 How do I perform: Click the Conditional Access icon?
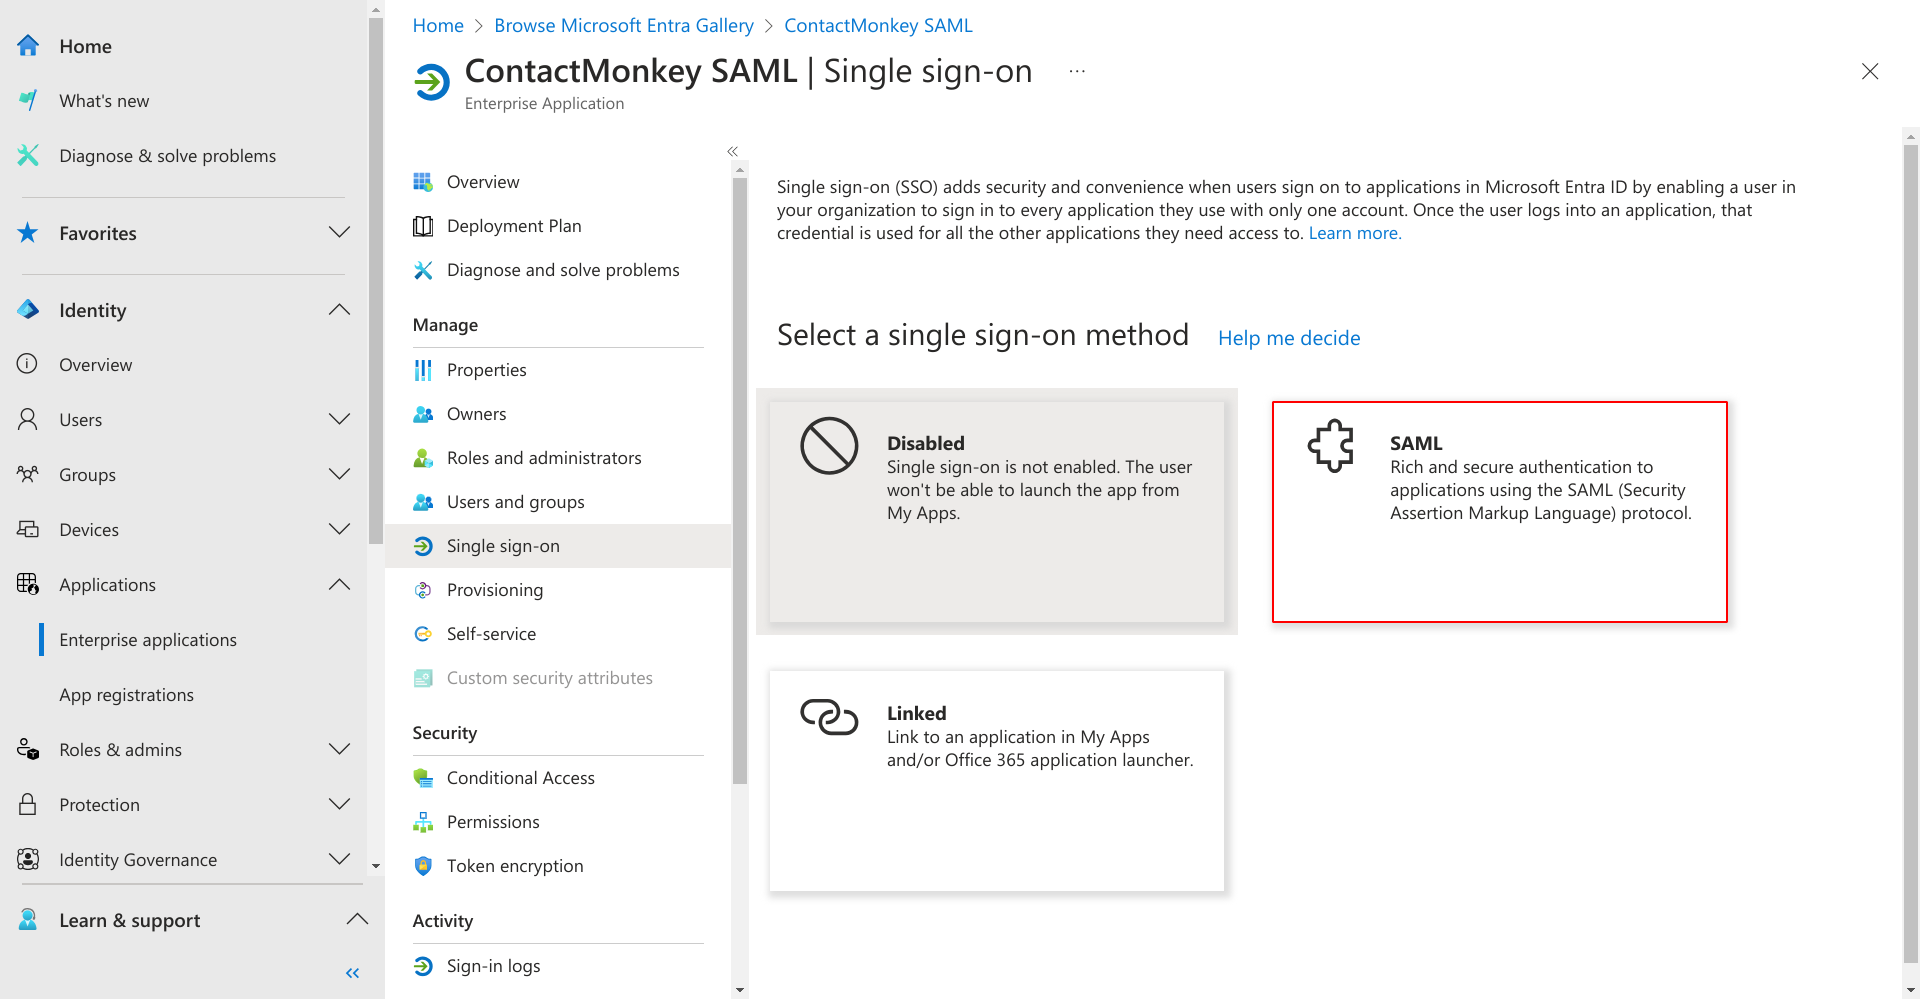[423, 778]
